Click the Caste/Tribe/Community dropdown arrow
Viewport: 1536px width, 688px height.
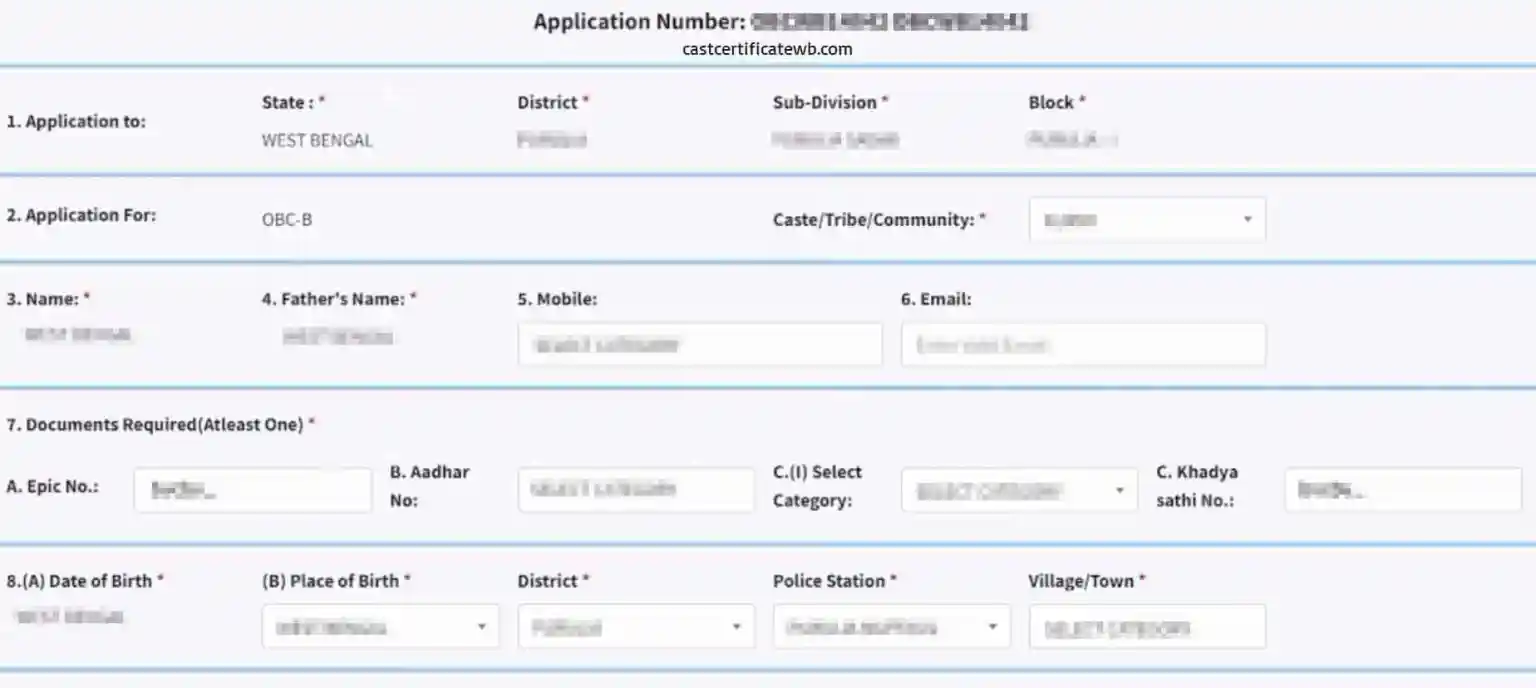1247,219
